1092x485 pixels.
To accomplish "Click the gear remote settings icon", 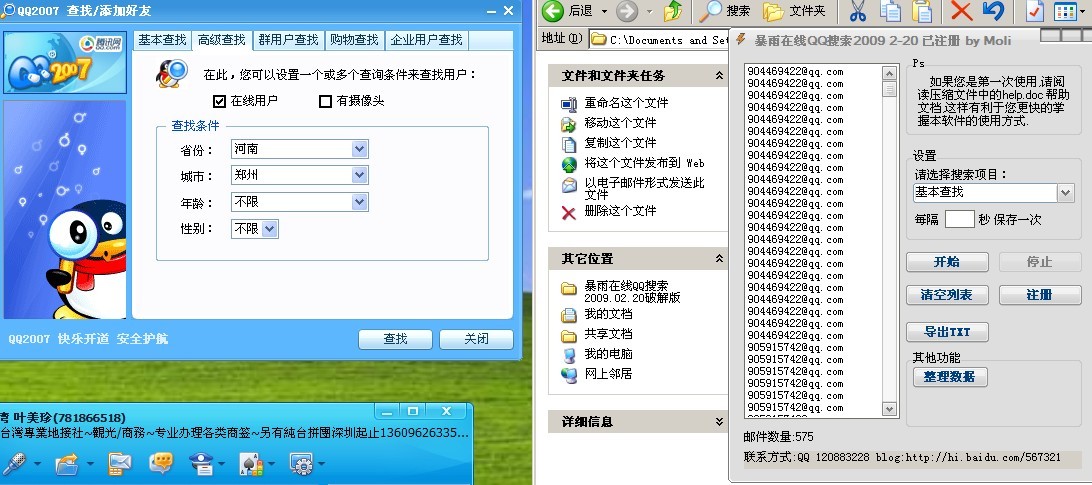I will click(302, 464).
